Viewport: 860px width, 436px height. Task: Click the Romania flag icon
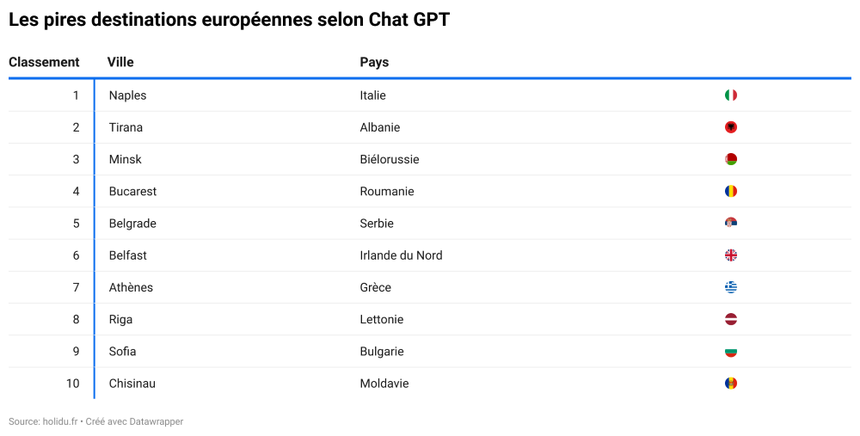(x=731, y=191)
